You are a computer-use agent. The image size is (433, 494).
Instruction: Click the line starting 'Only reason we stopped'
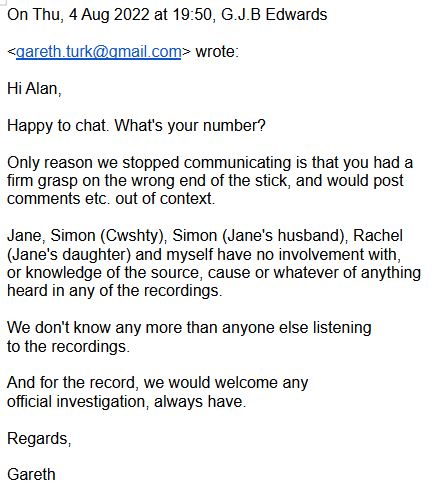click(210, 163)
